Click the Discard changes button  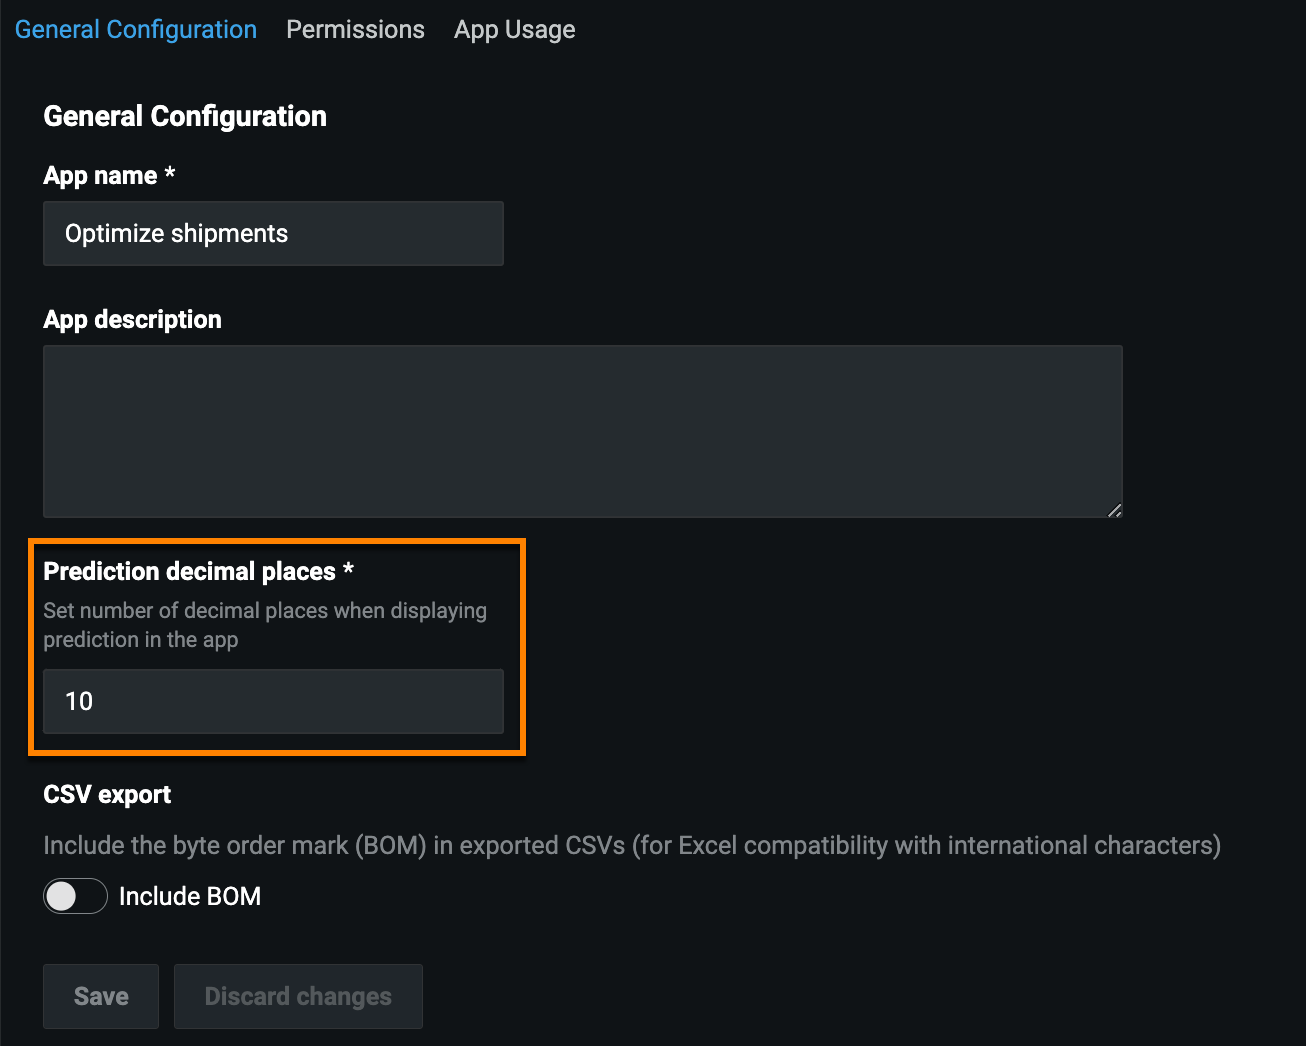[298, 996]
